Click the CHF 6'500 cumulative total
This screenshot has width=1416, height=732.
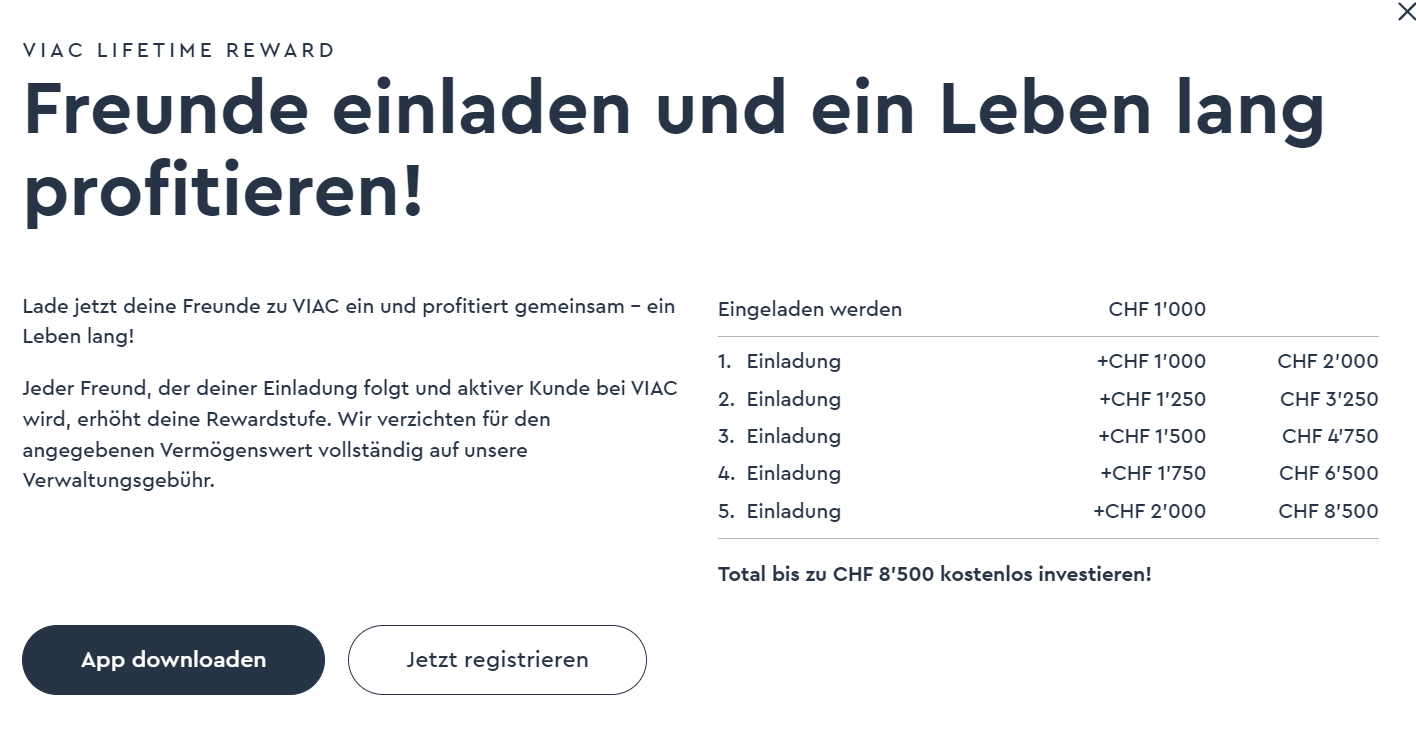tap(1328, 473)
